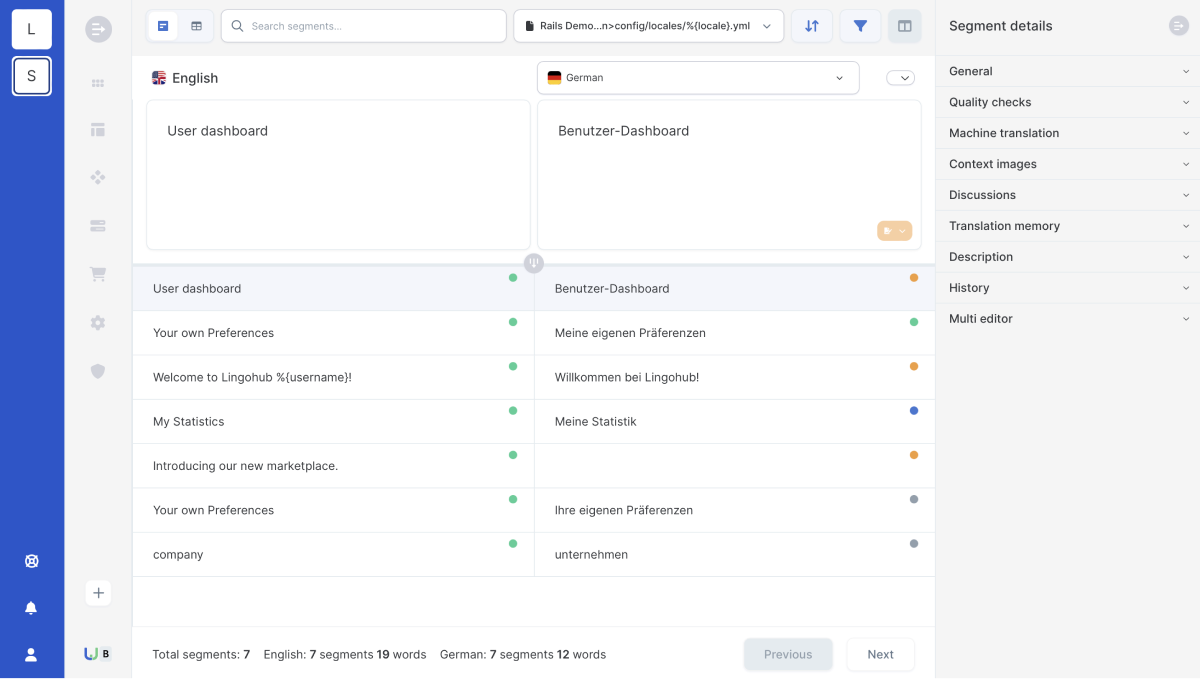This screenshot has height=679, width=1200.
Task: Open the settings gear in sidebar
Action: 98,323
